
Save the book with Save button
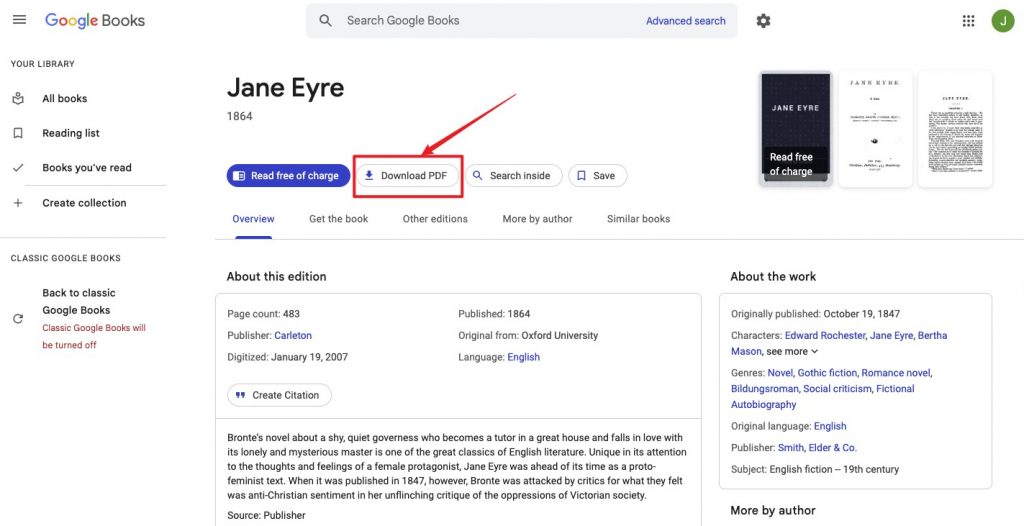(598, 176)
